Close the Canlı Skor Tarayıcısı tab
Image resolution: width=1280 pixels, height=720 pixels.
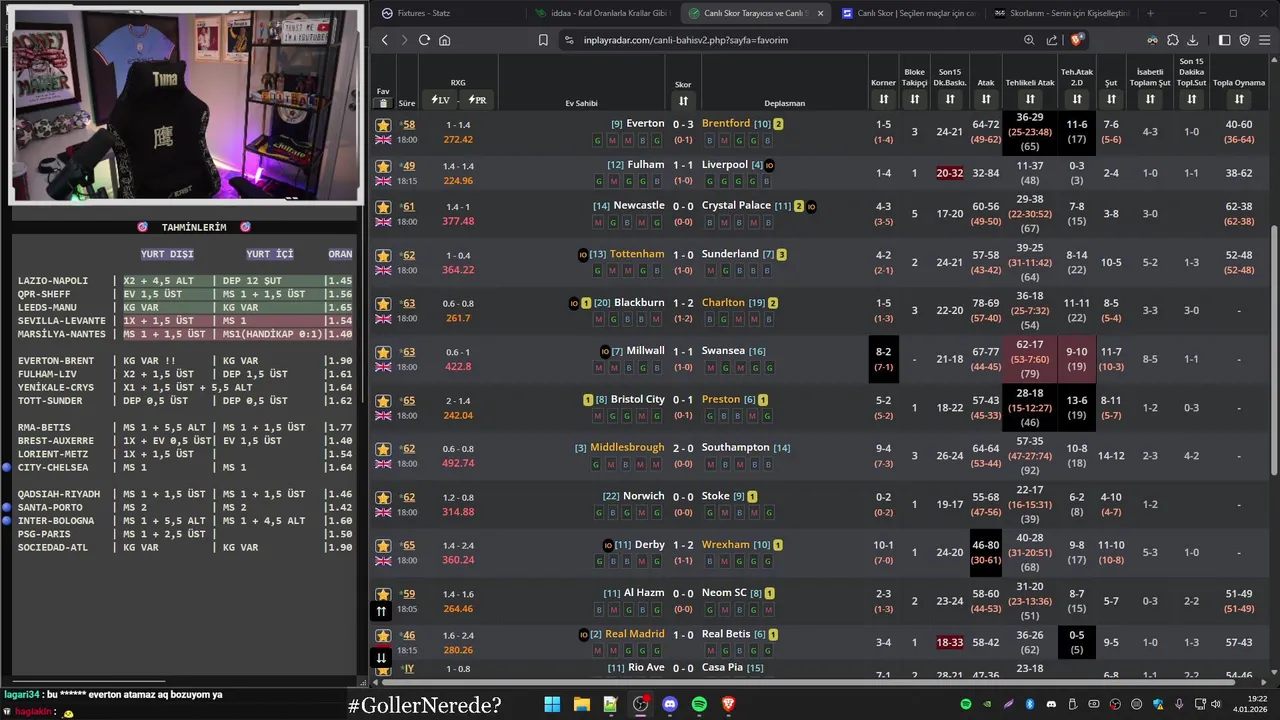pos(820,13)
